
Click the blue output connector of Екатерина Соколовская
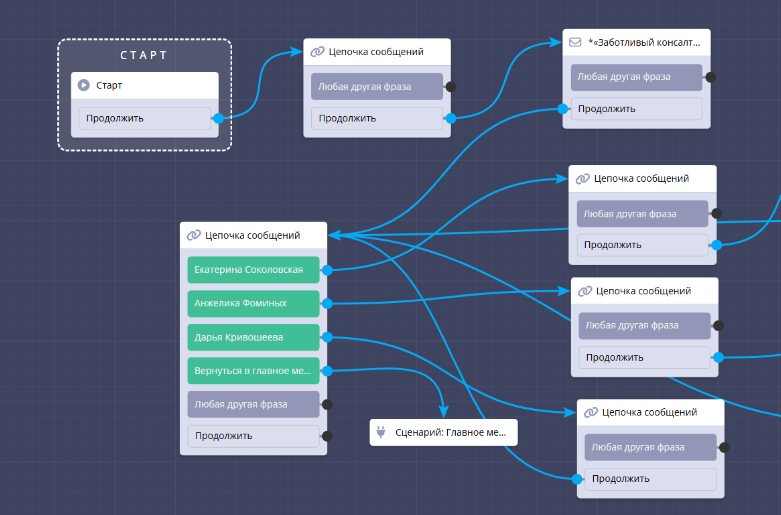[326, 269]
